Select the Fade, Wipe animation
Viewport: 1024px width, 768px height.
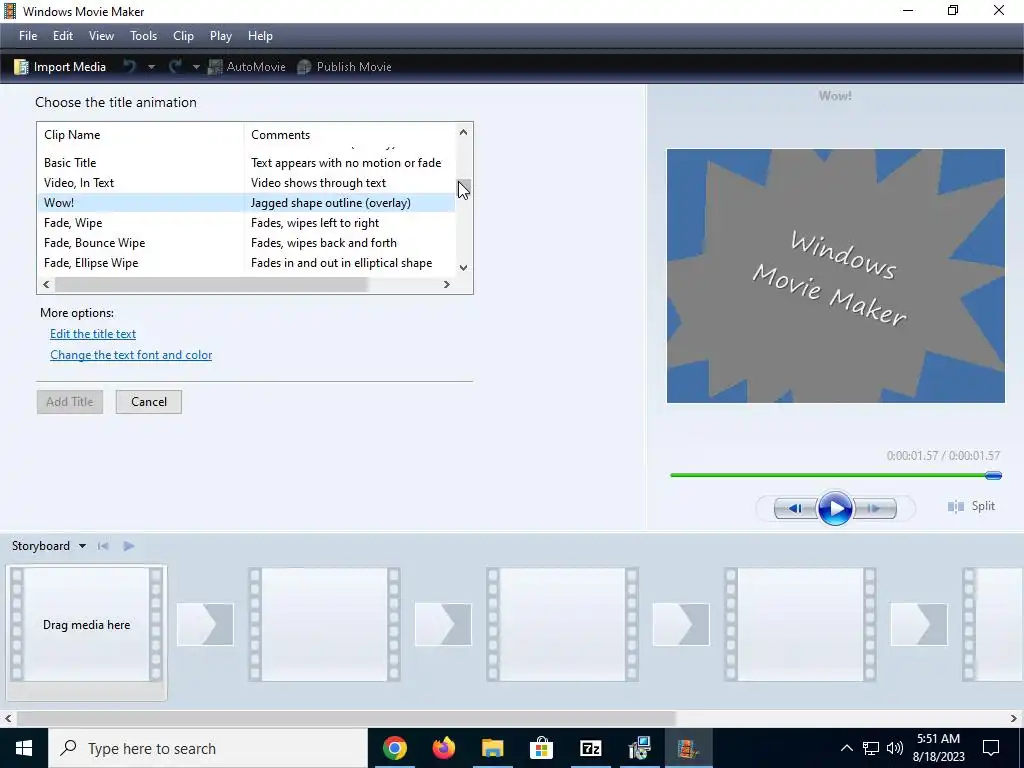click(246, 223)
